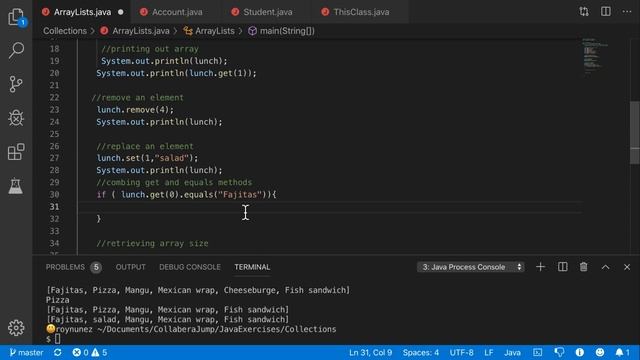
Task: Click Collections breadcrumb
Action: click(65, 31)
